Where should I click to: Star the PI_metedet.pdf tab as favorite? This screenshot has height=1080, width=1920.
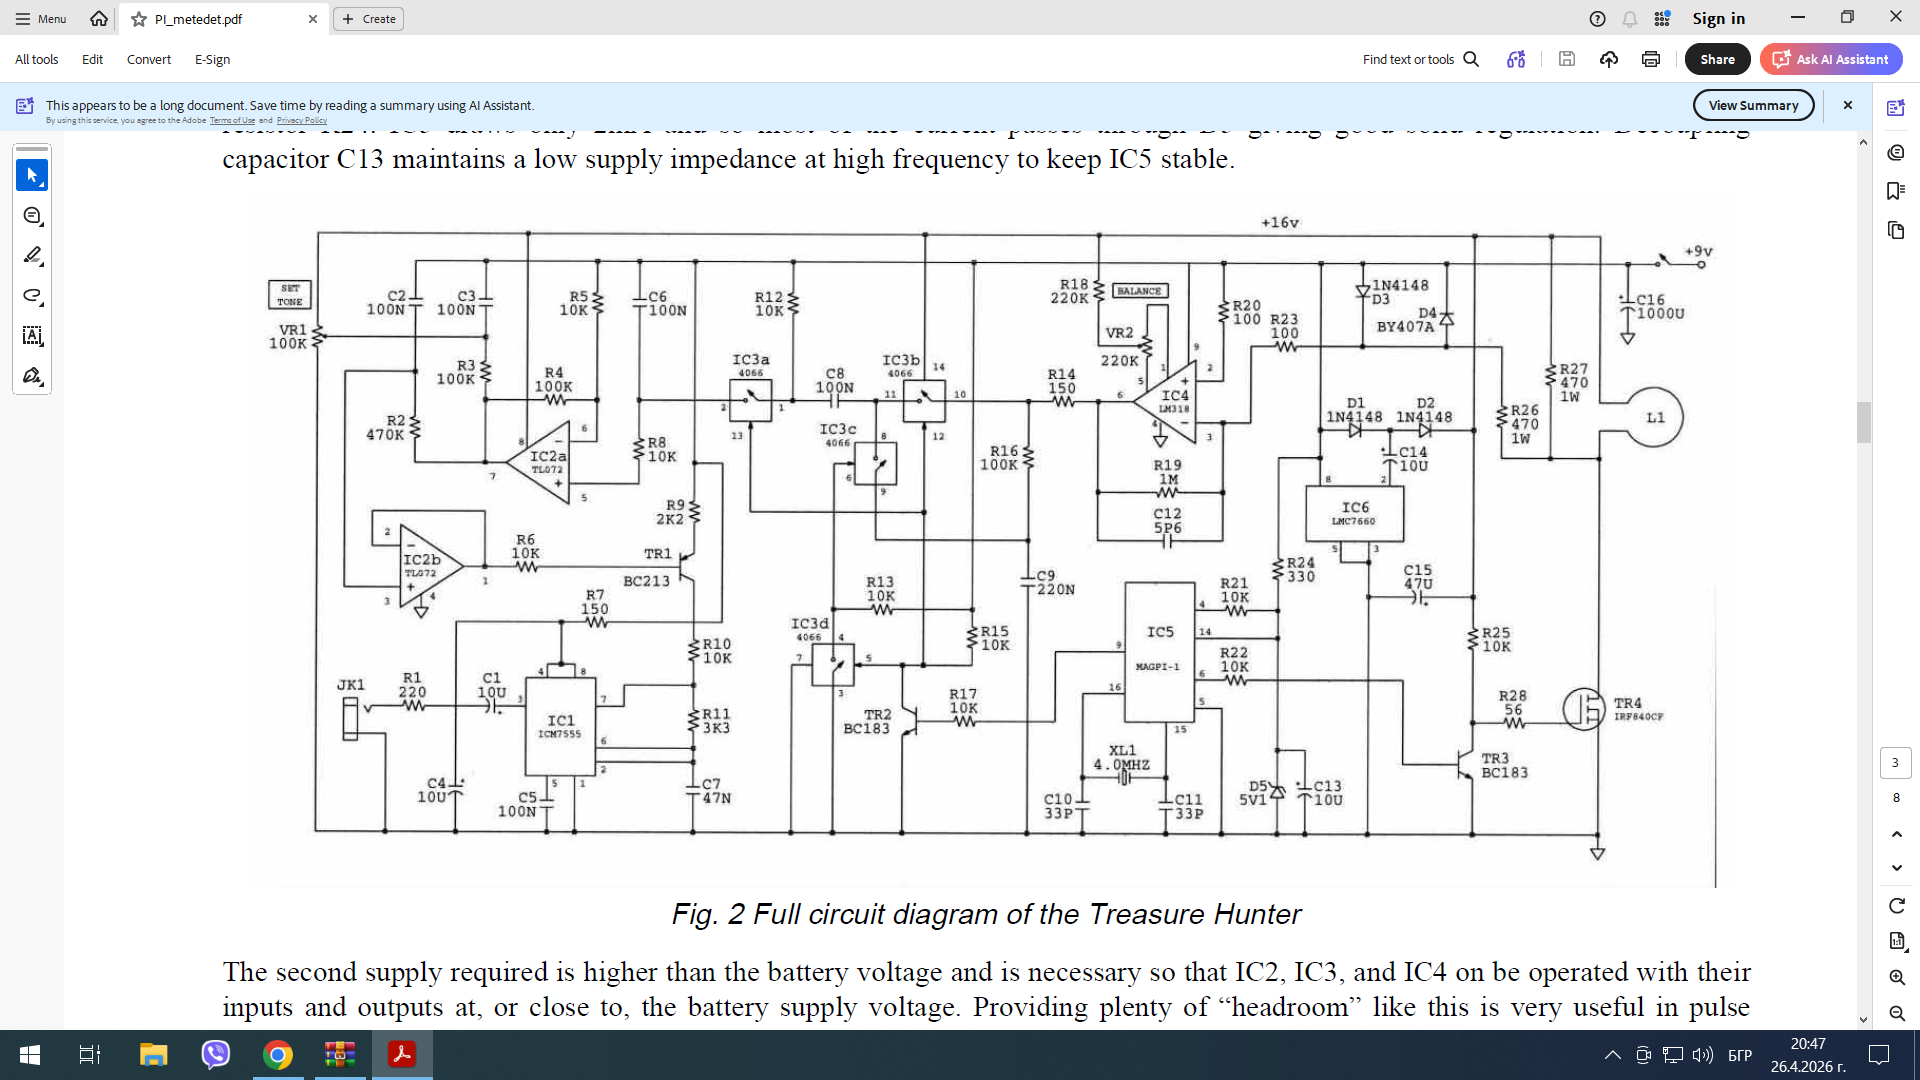139,19
